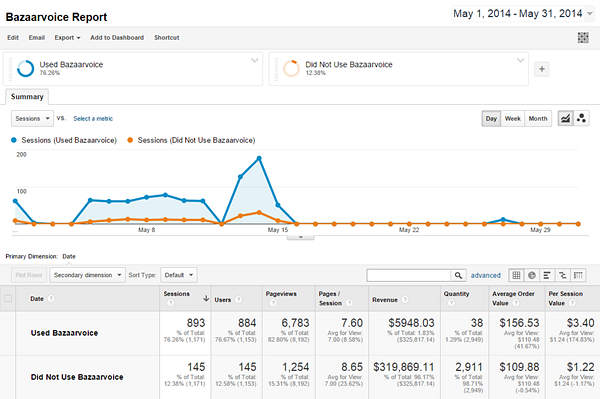Select the motion chart bubbles icon
This screenshot has width=600, height=399.
581,118
